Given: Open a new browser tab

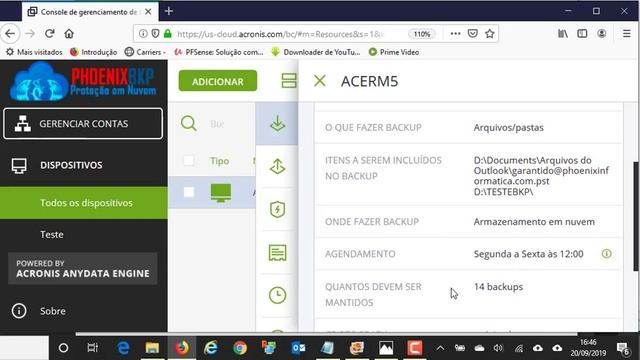Looking at the screenshot, I should click(169, 11).
